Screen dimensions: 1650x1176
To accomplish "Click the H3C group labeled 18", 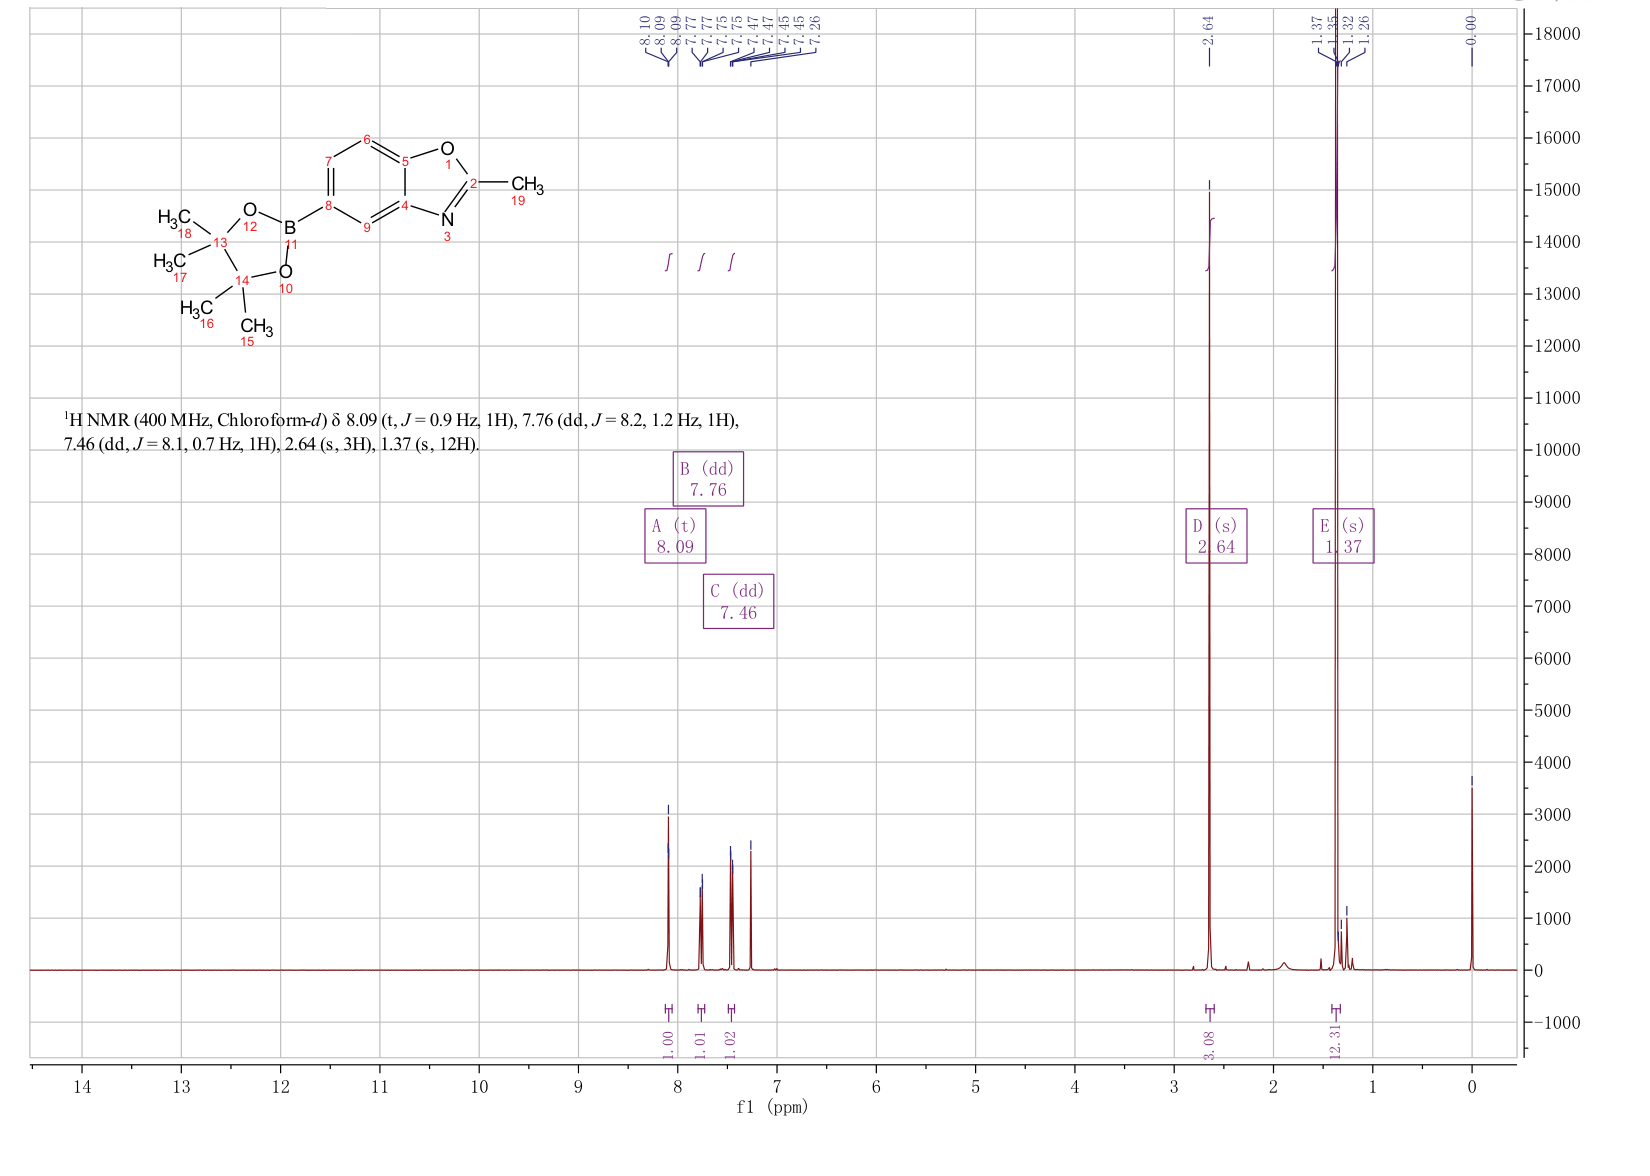I will point(174,218).
